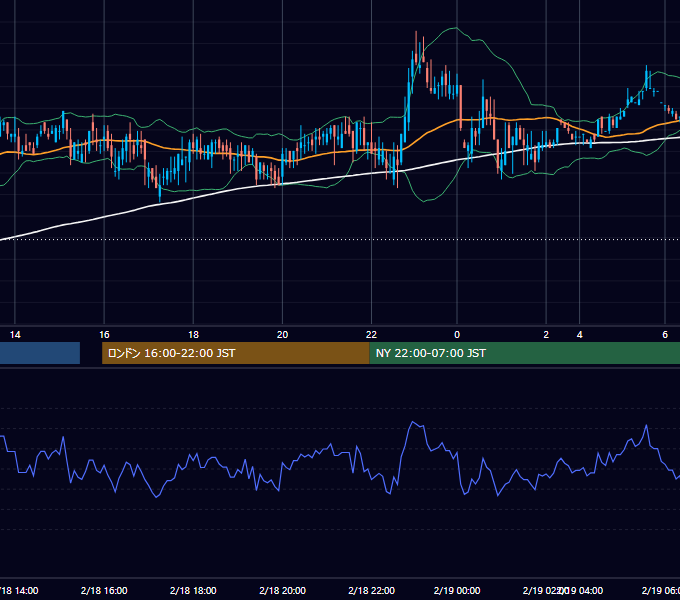
Task: Click the '6' hour axis label
Action: click(x=665, y=335)
